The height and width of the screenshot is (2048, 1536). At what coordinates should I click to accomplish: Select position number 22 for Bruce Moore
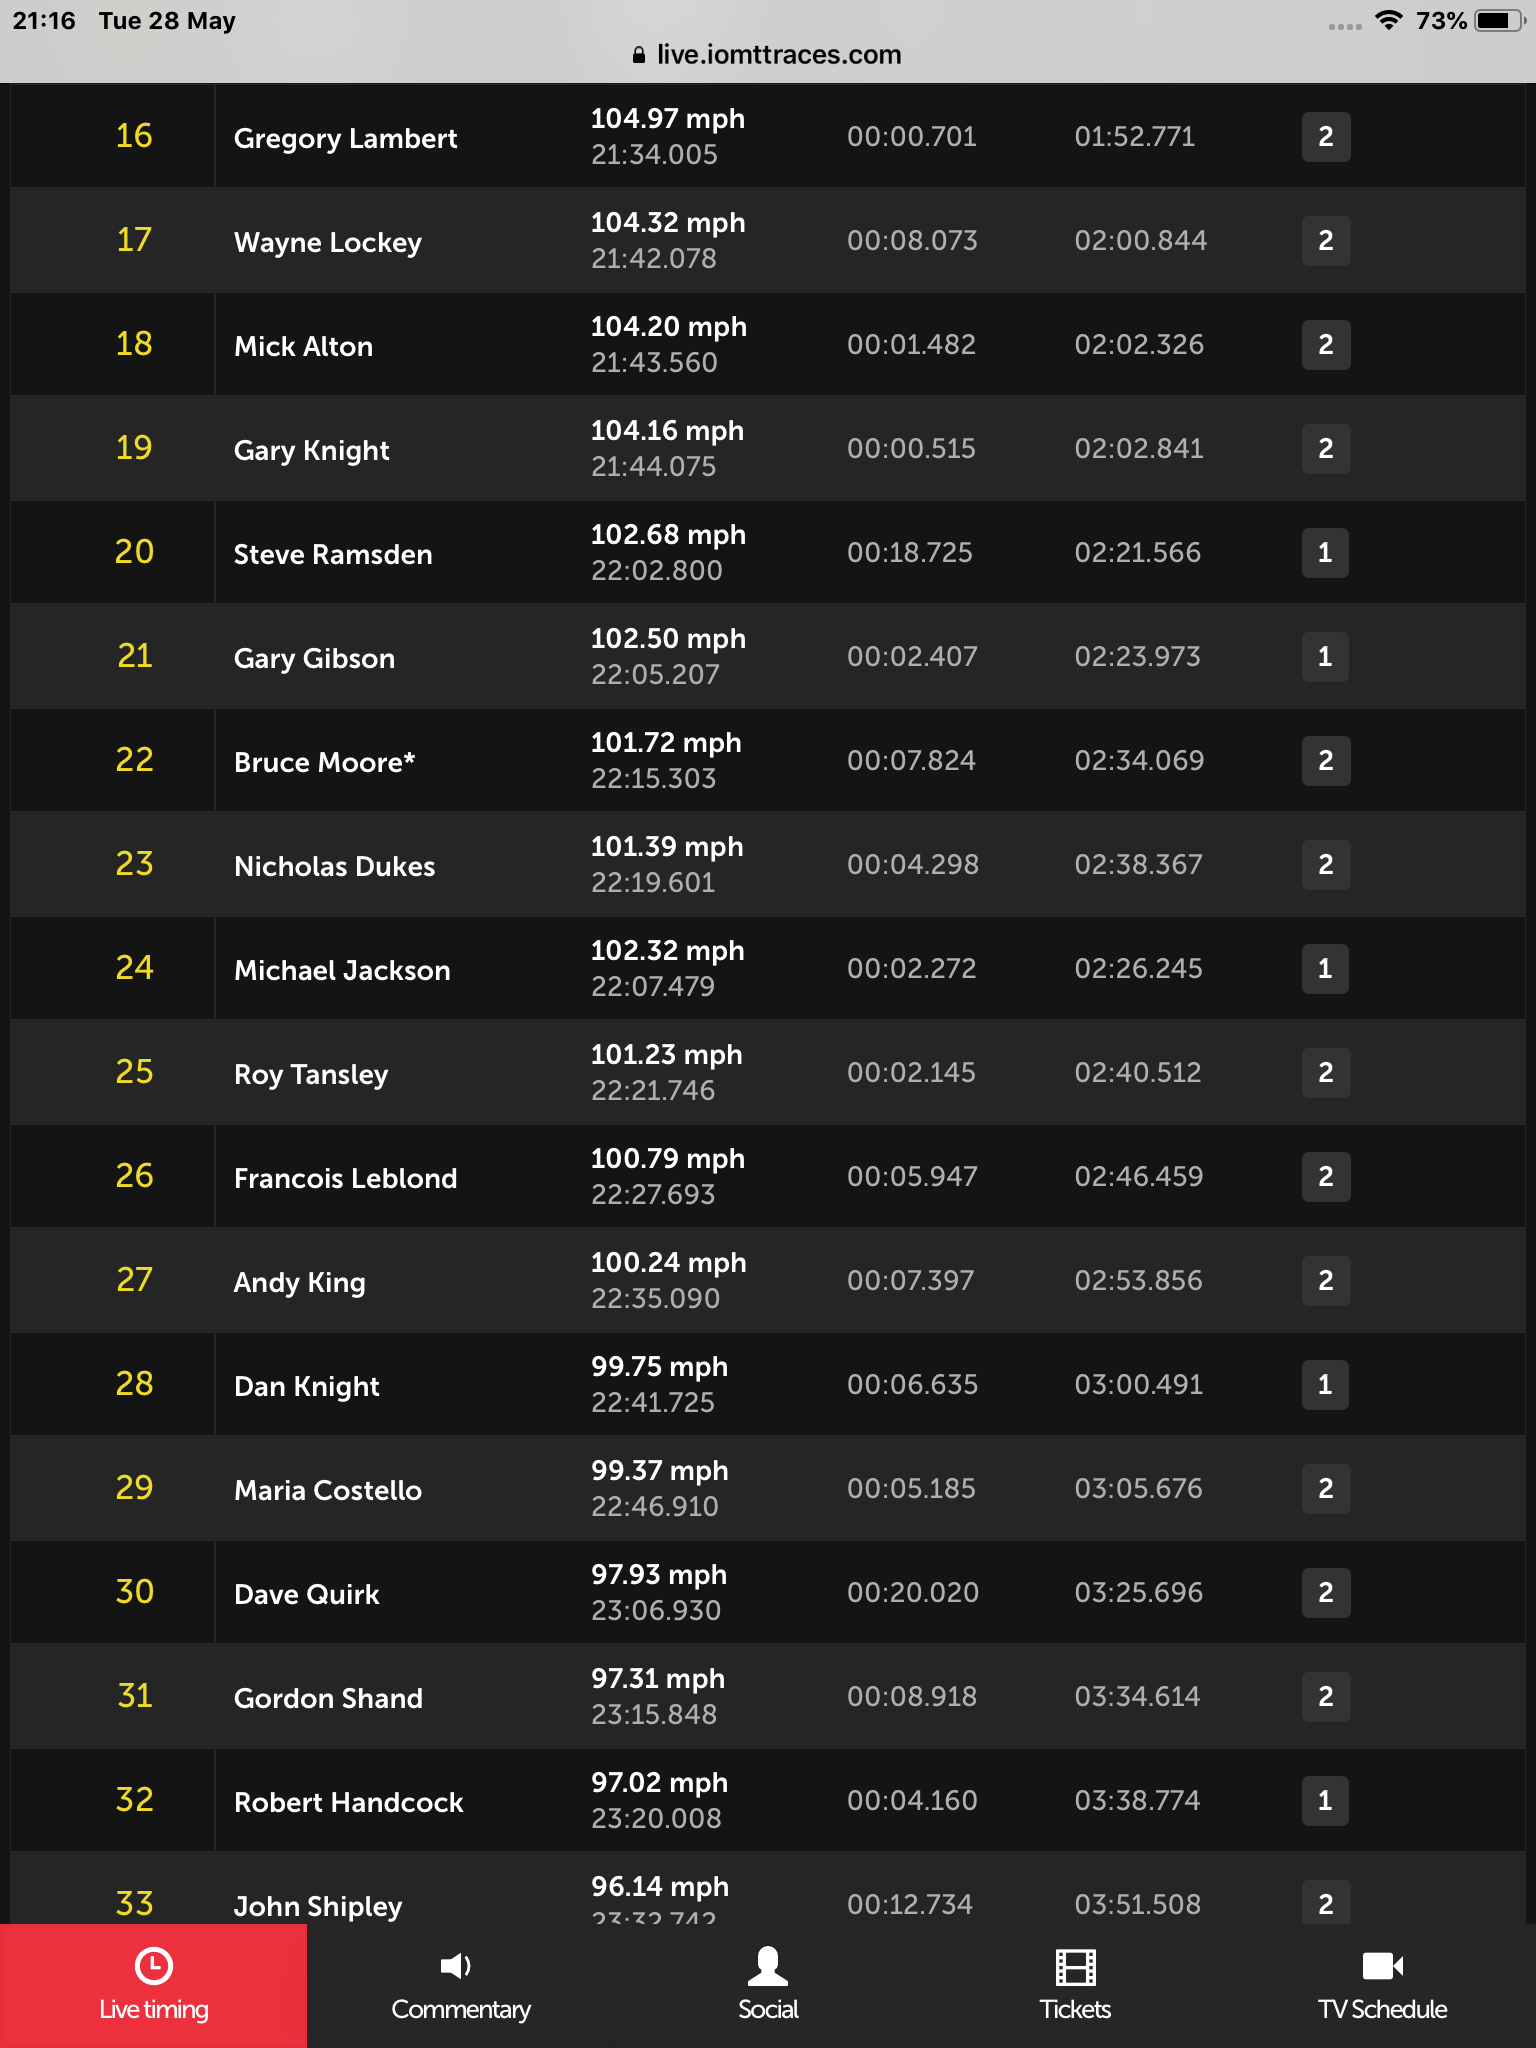[x=134, y=760]
